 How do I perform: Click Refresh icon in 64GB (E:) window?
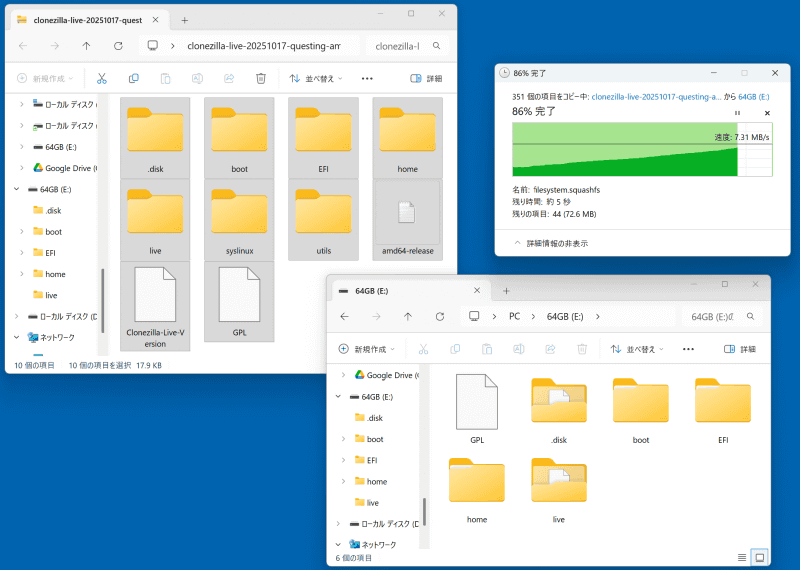pyautogui.click(x=440, y=316)
